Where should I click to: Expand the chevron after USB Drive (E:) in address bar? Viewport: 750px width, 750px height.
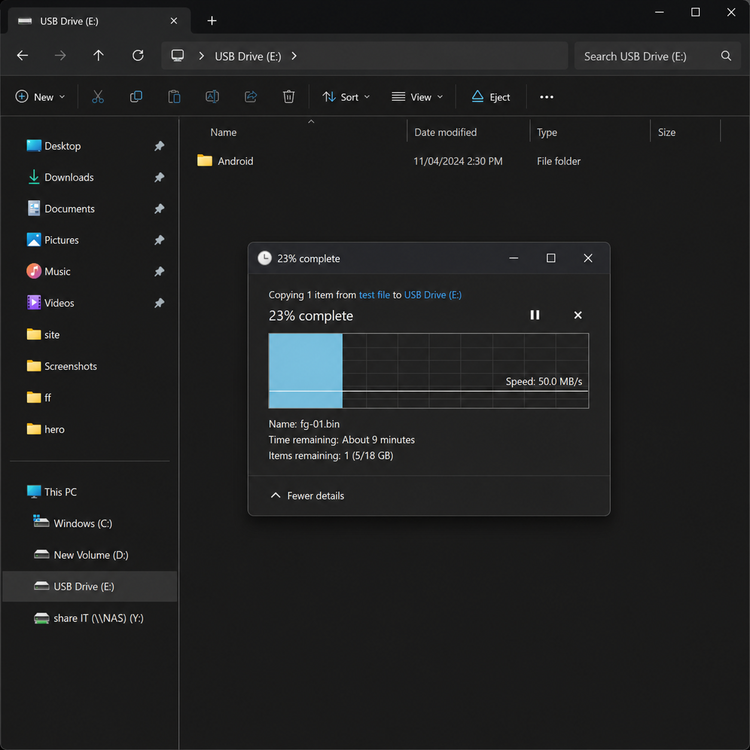click(x=294, y=56)
